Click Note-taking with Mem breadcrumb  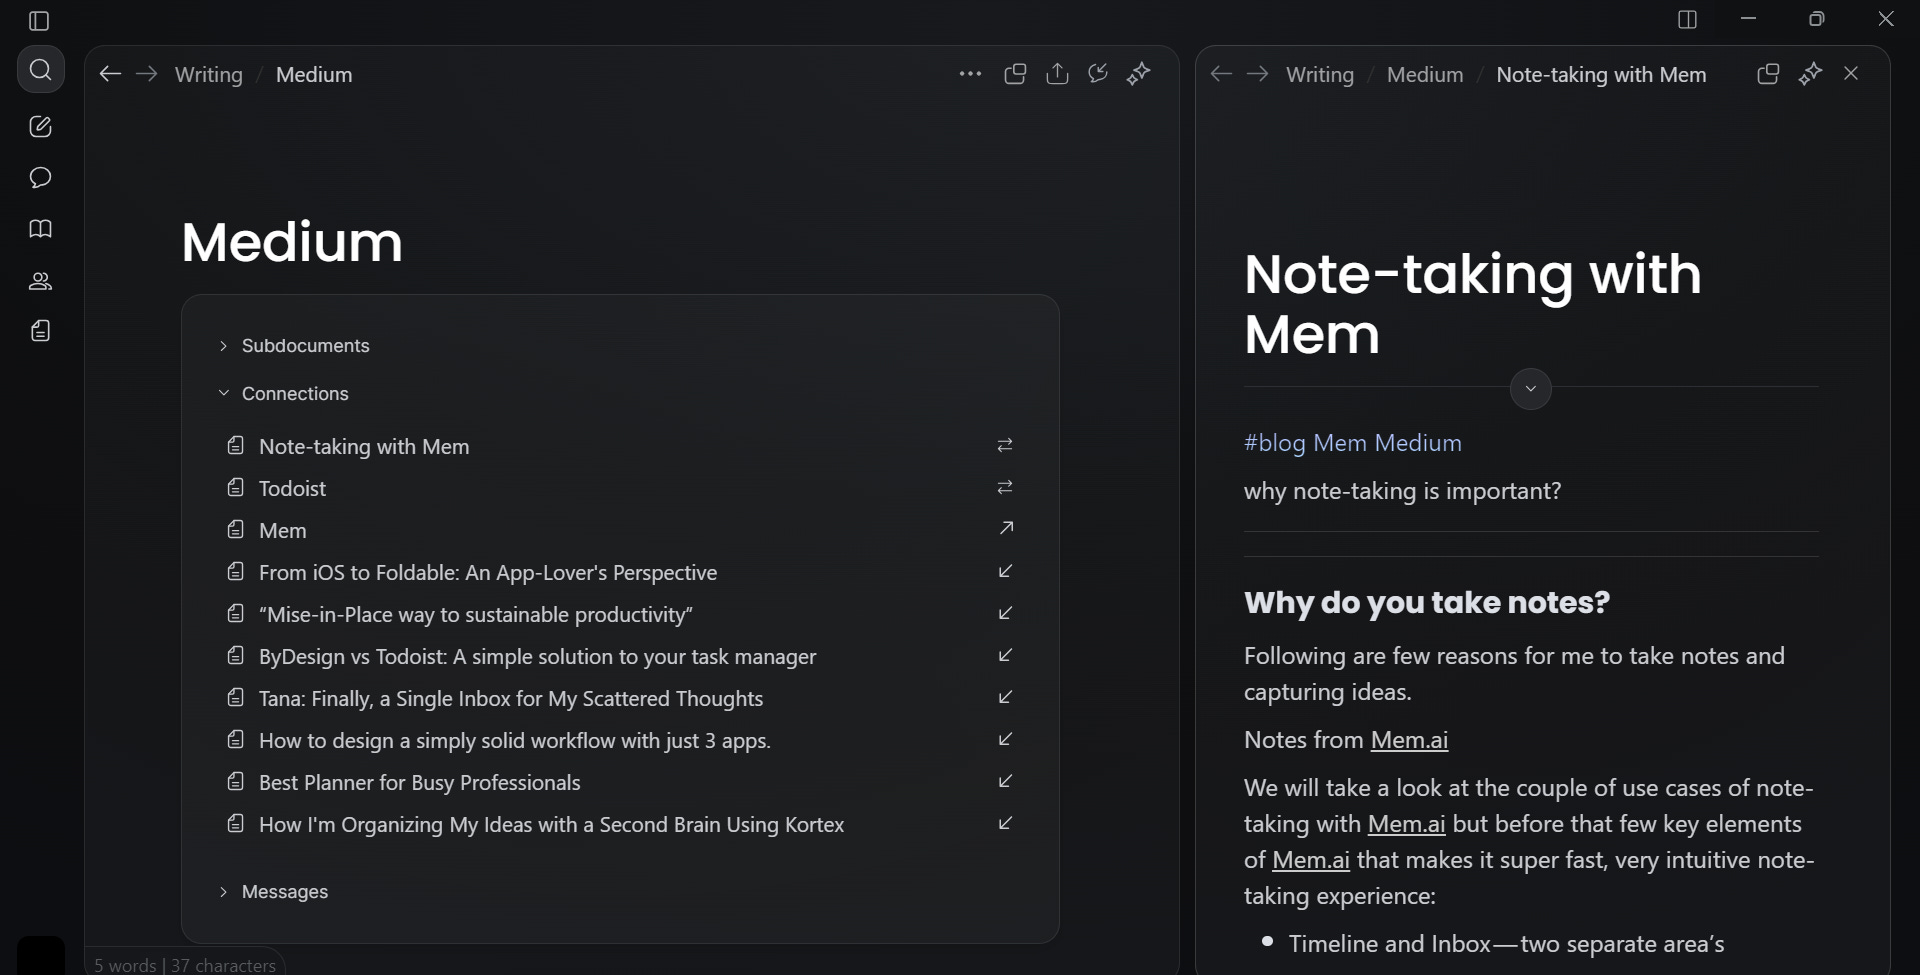click(x=1601, y=75)
